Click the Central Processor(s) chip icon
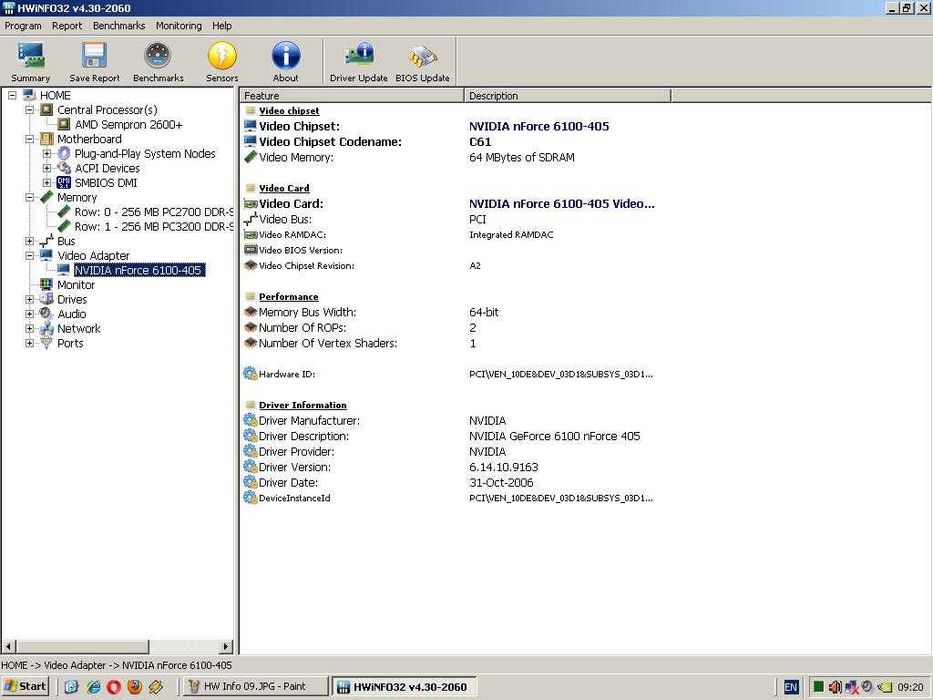 [x=46, y=110]
